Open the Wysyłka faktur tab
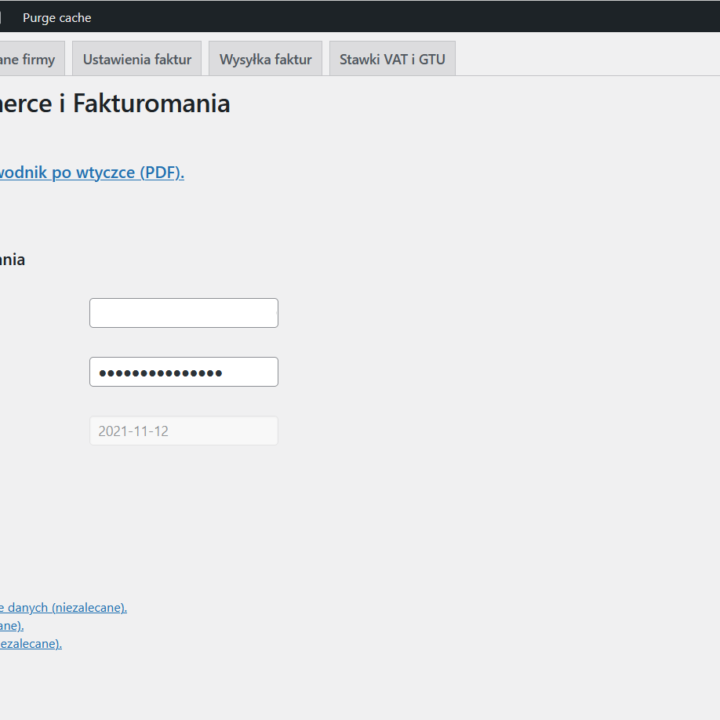This screenshot has height=720, width=720. click(x=265, y=59)
